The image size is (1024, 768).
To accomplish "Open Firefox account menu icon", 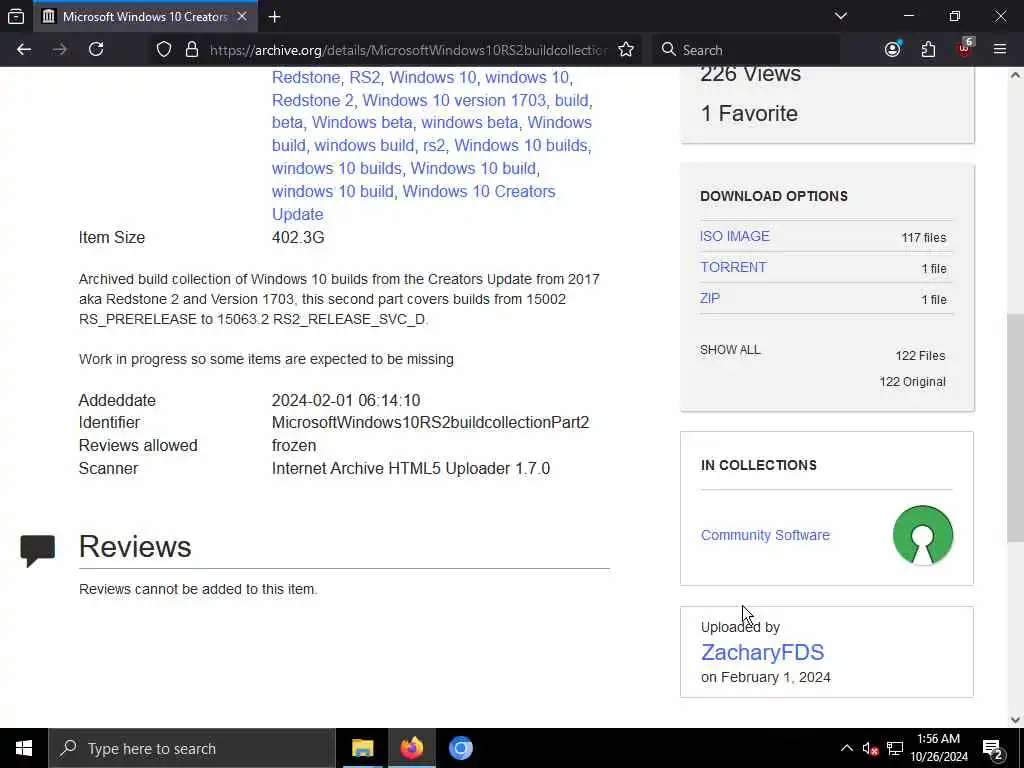I will click(x=893, y=50).
